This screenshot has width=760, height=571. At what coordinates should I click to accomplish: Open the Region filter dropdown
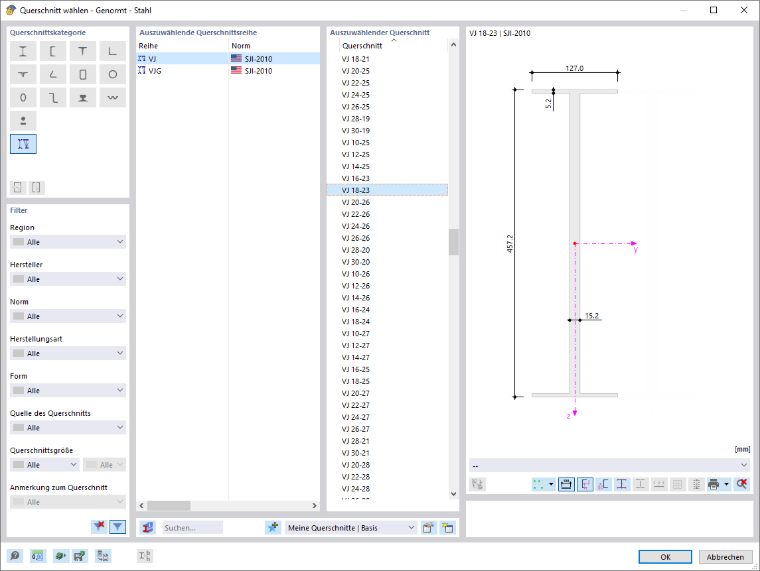tap(68, 242)
